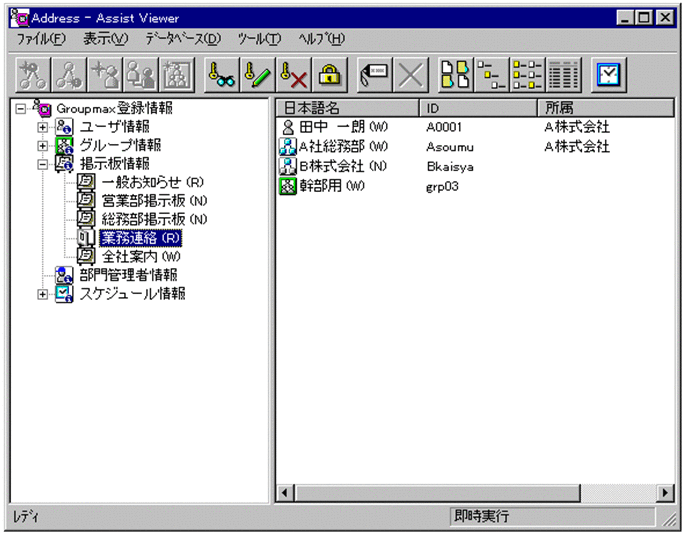This screenshot has width=685, height=535.
Task: Click the key with pencil edit icon
Action: 254,74
